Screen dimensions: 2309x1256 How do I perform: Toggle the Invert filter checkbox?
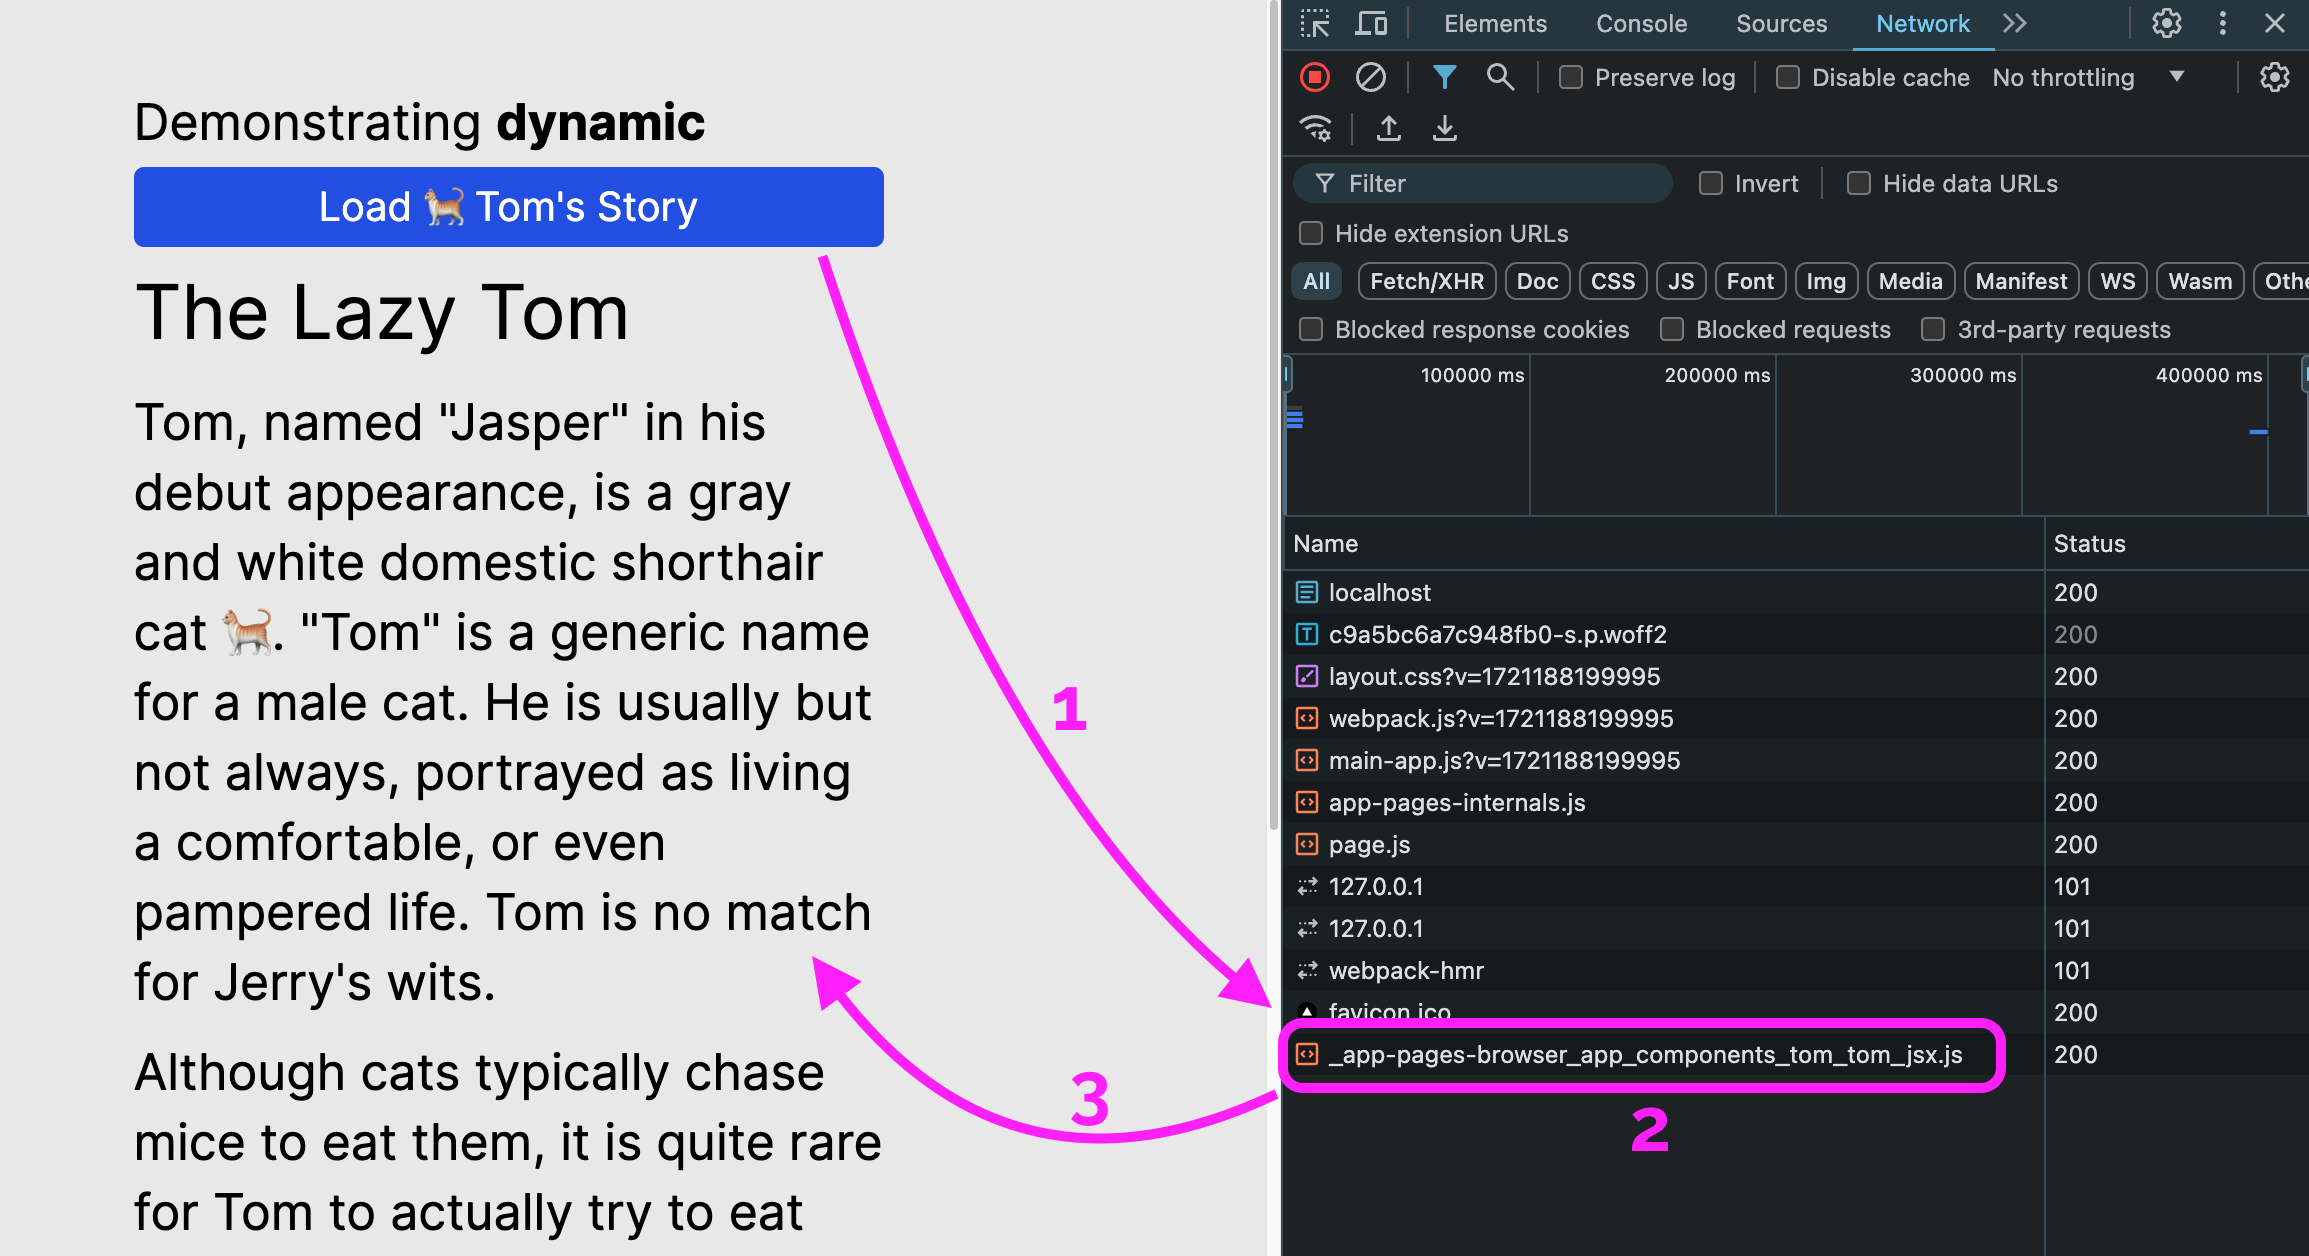(1710, 184)
